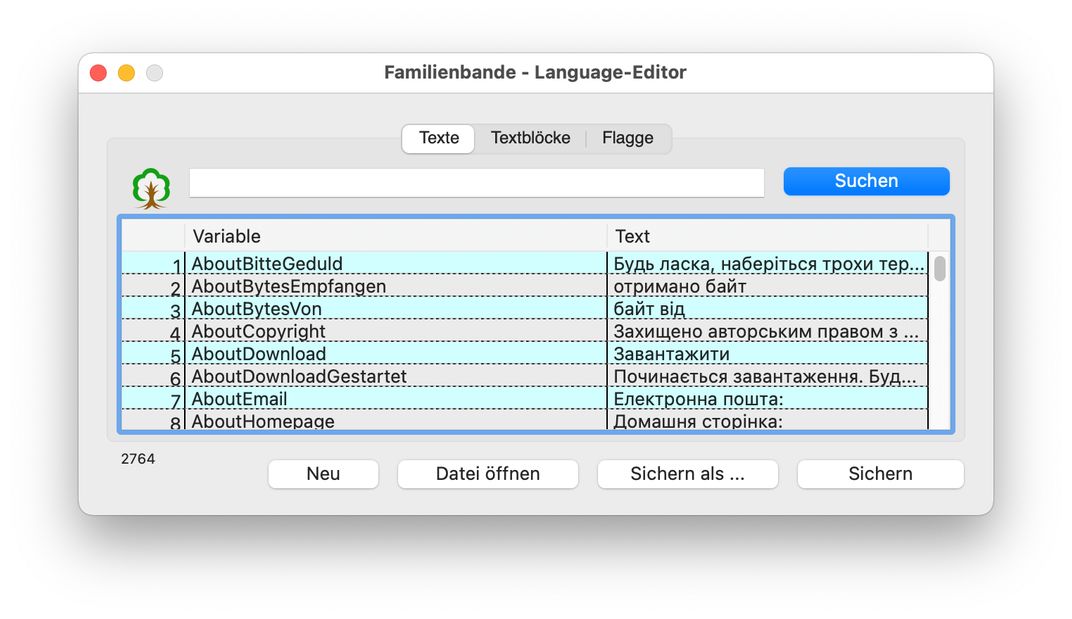Sort by the Variable column header

[x=395, y=236]
